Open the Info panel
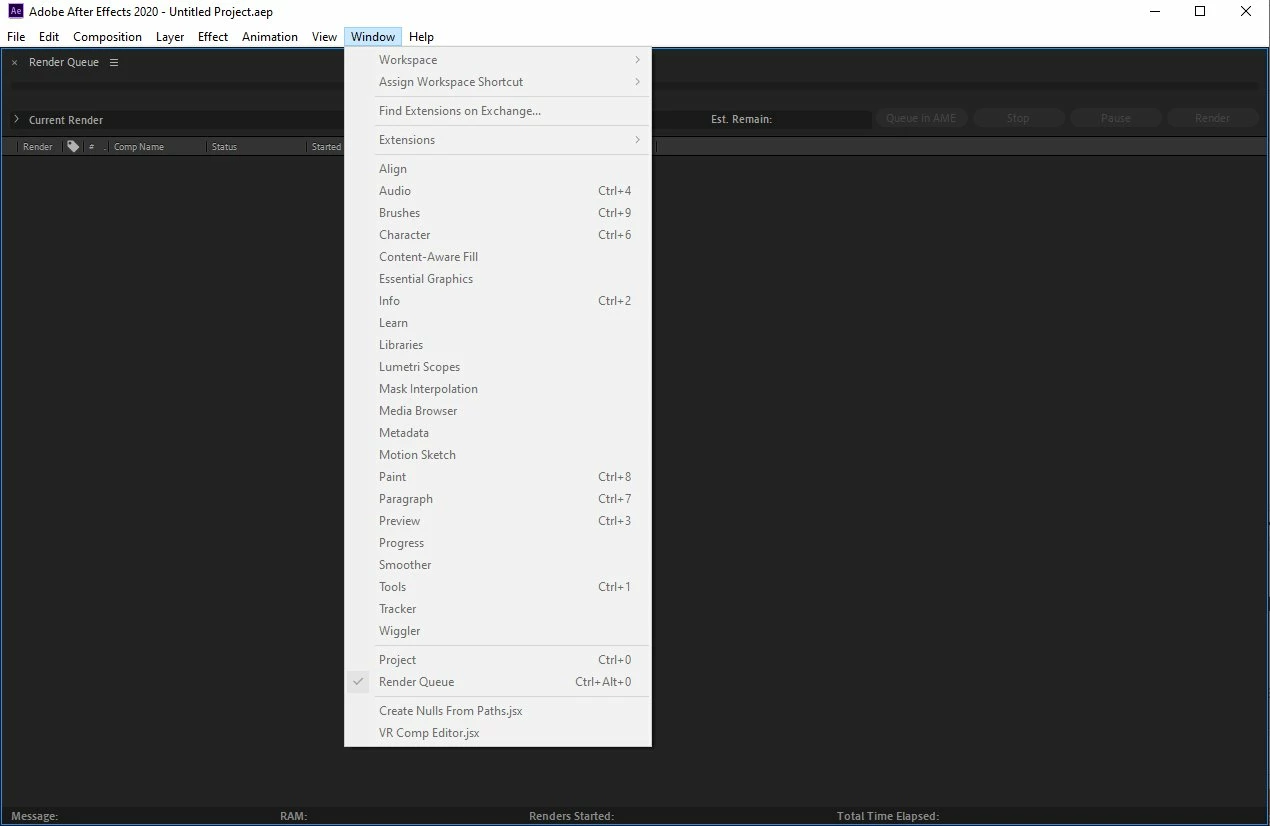 [x=498, y=301]
